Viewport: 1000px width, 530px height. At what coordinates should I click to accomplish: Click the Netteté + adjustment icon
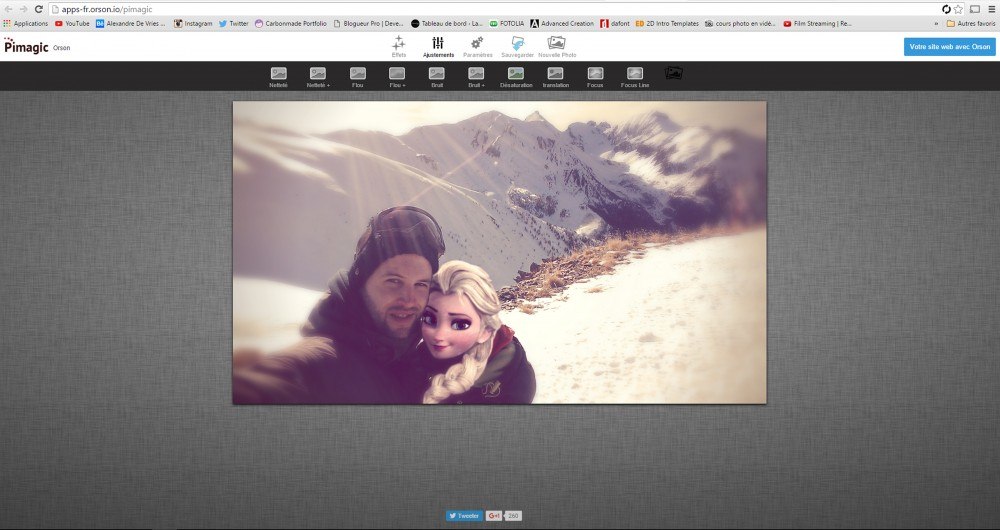(318, 74)
